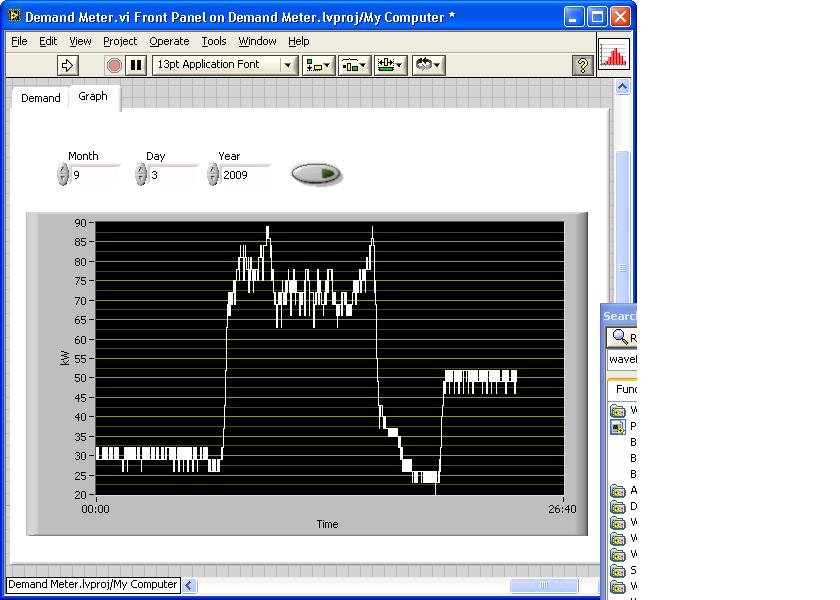The height and width of the screenshot is (600, 840).
Task: Toggle the green arrow oval button
Action: pos(316,174)
